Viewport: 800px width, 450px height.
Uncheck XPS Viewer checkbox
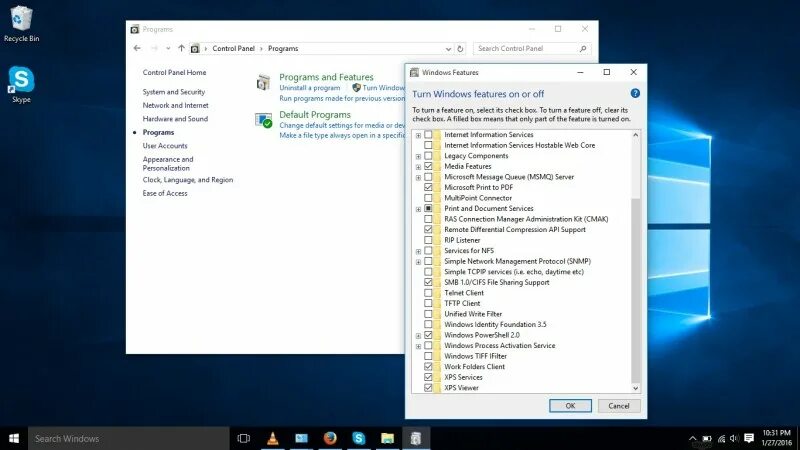click(428, 388)
